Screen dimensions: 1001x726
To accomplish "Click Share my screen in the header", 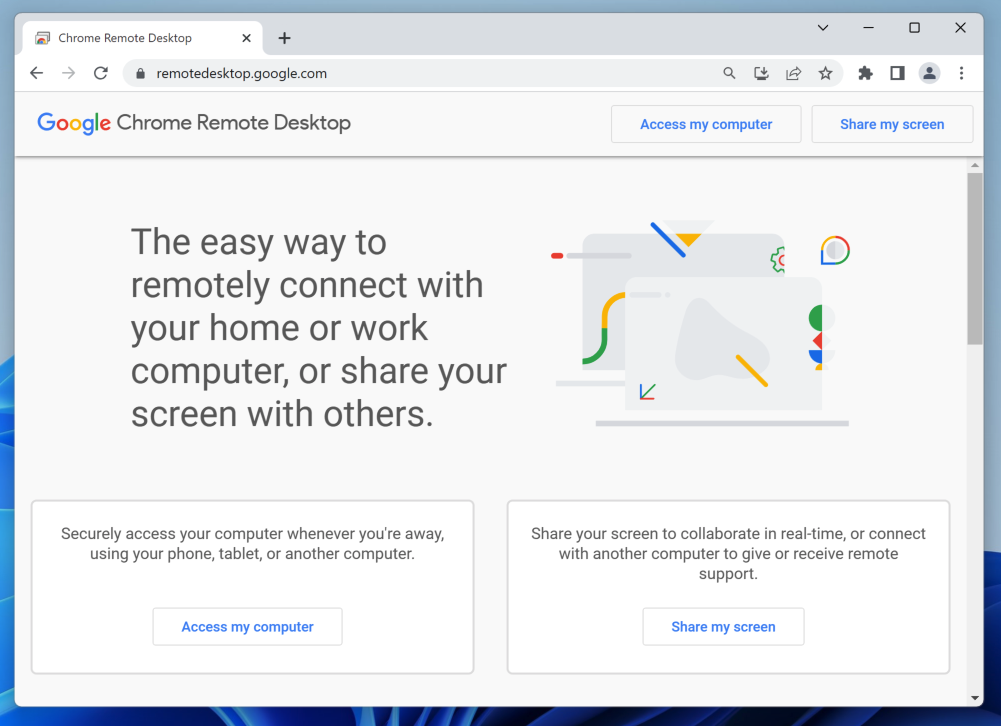I will (x=892, y=124).
